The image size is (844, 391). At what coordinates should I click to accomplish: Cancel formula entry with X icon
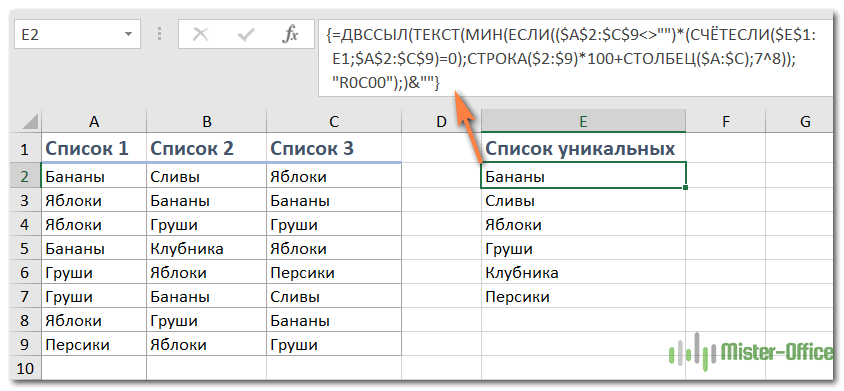click(201, 35)
